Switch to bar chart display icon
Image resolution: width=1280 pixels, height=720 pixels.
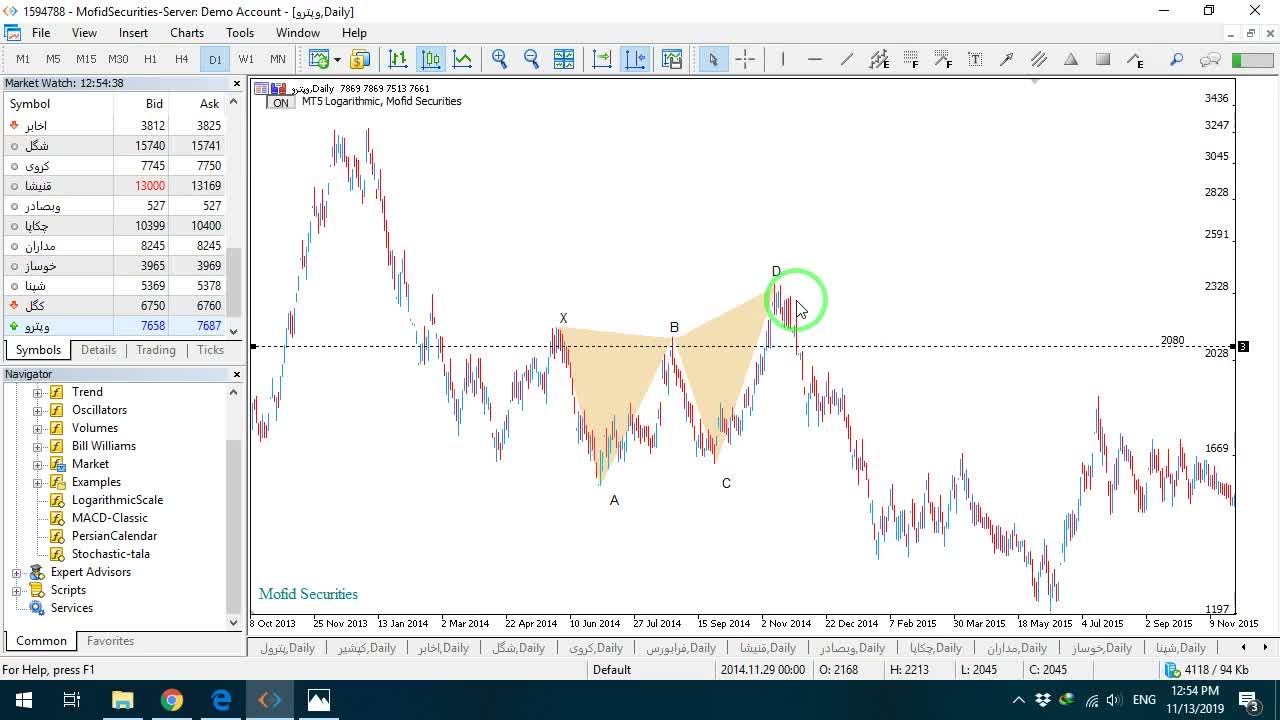point(398,59)
